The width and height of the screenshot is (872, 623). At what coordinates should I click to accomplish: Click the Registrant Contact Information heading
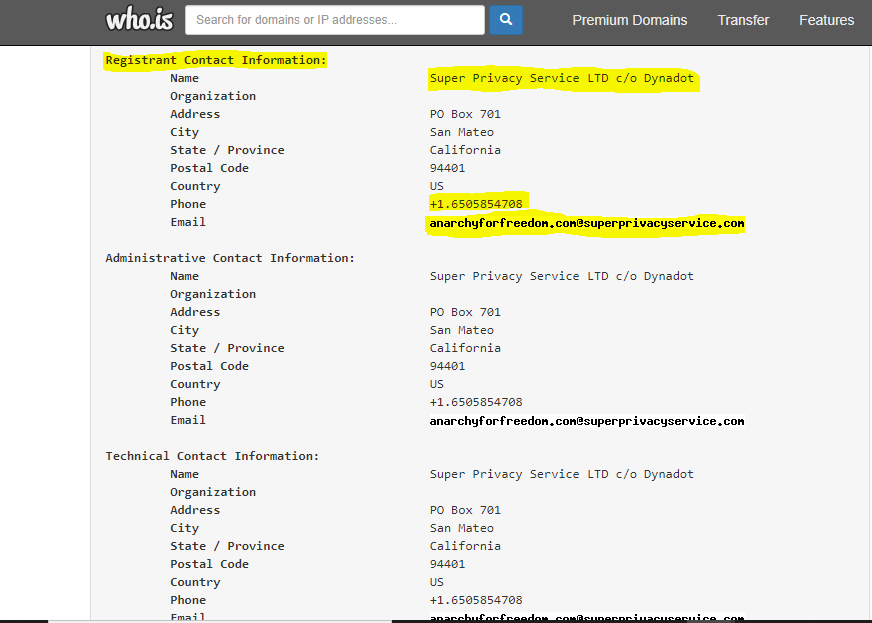[216, 60]
